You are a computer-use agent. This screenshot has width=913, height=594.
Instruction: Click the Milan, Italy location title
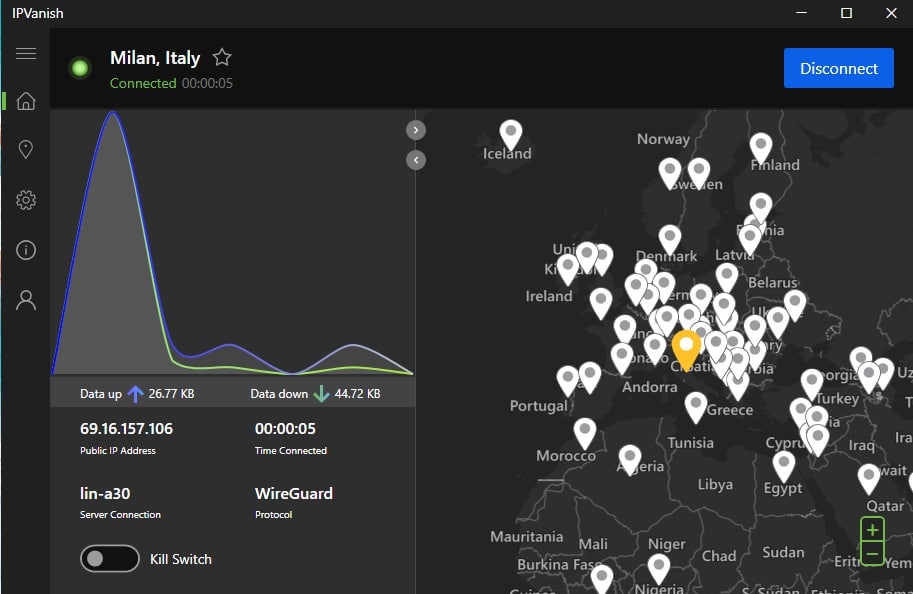[155, 58]
